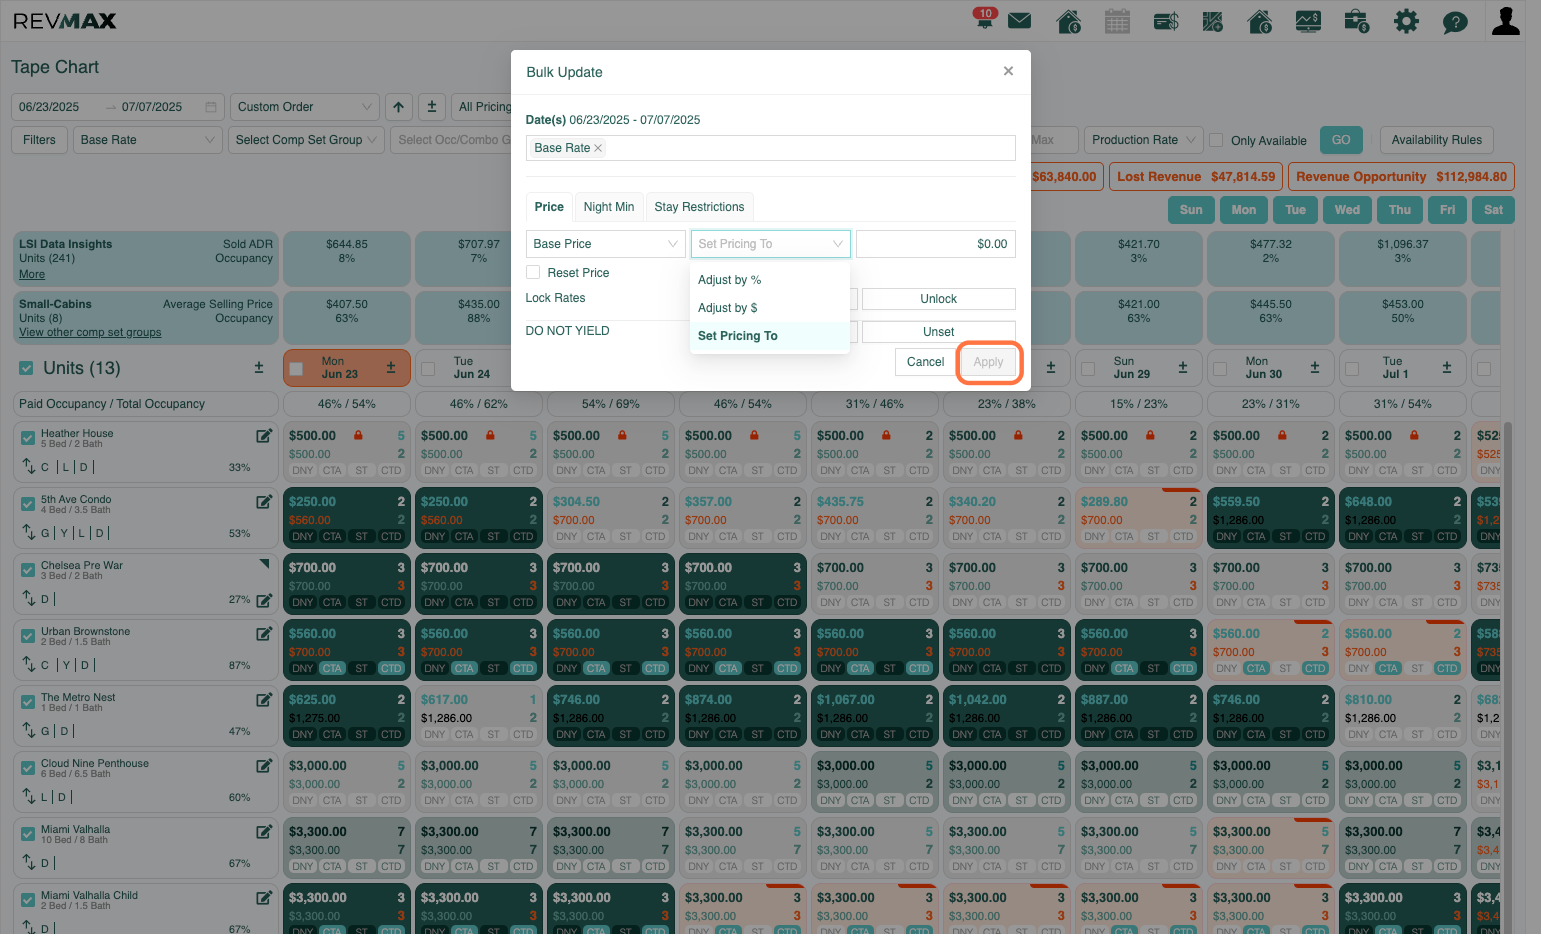The image size is (1541, 934).
Task: Uncheck the Heather House unit checkbox
Action: [28, 437]
